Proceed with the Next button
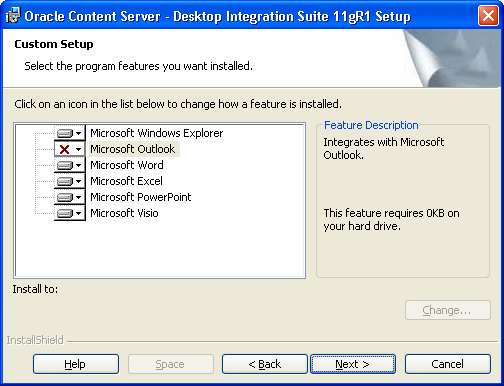The height and width of the screenshot is (386, 504). (x=353, y=364)
